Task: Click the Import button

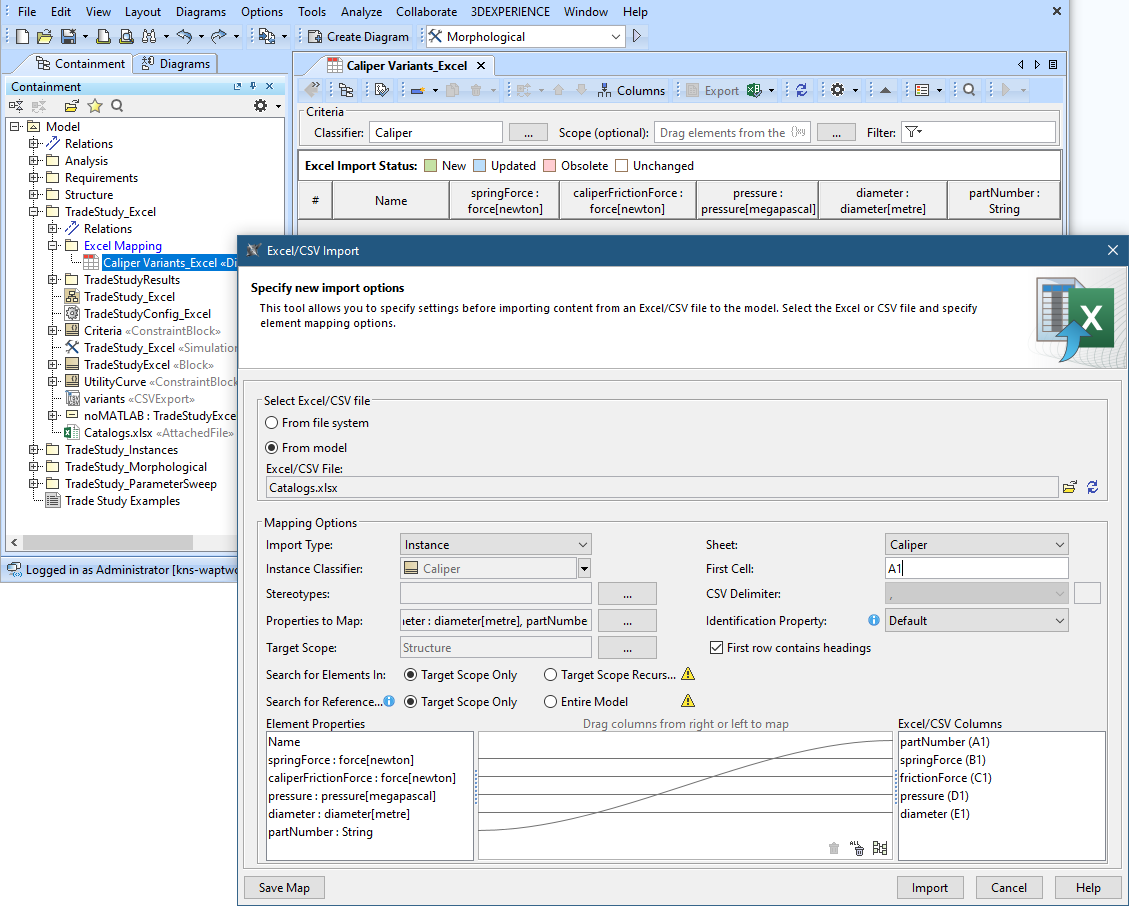Action: coord(930,887)
